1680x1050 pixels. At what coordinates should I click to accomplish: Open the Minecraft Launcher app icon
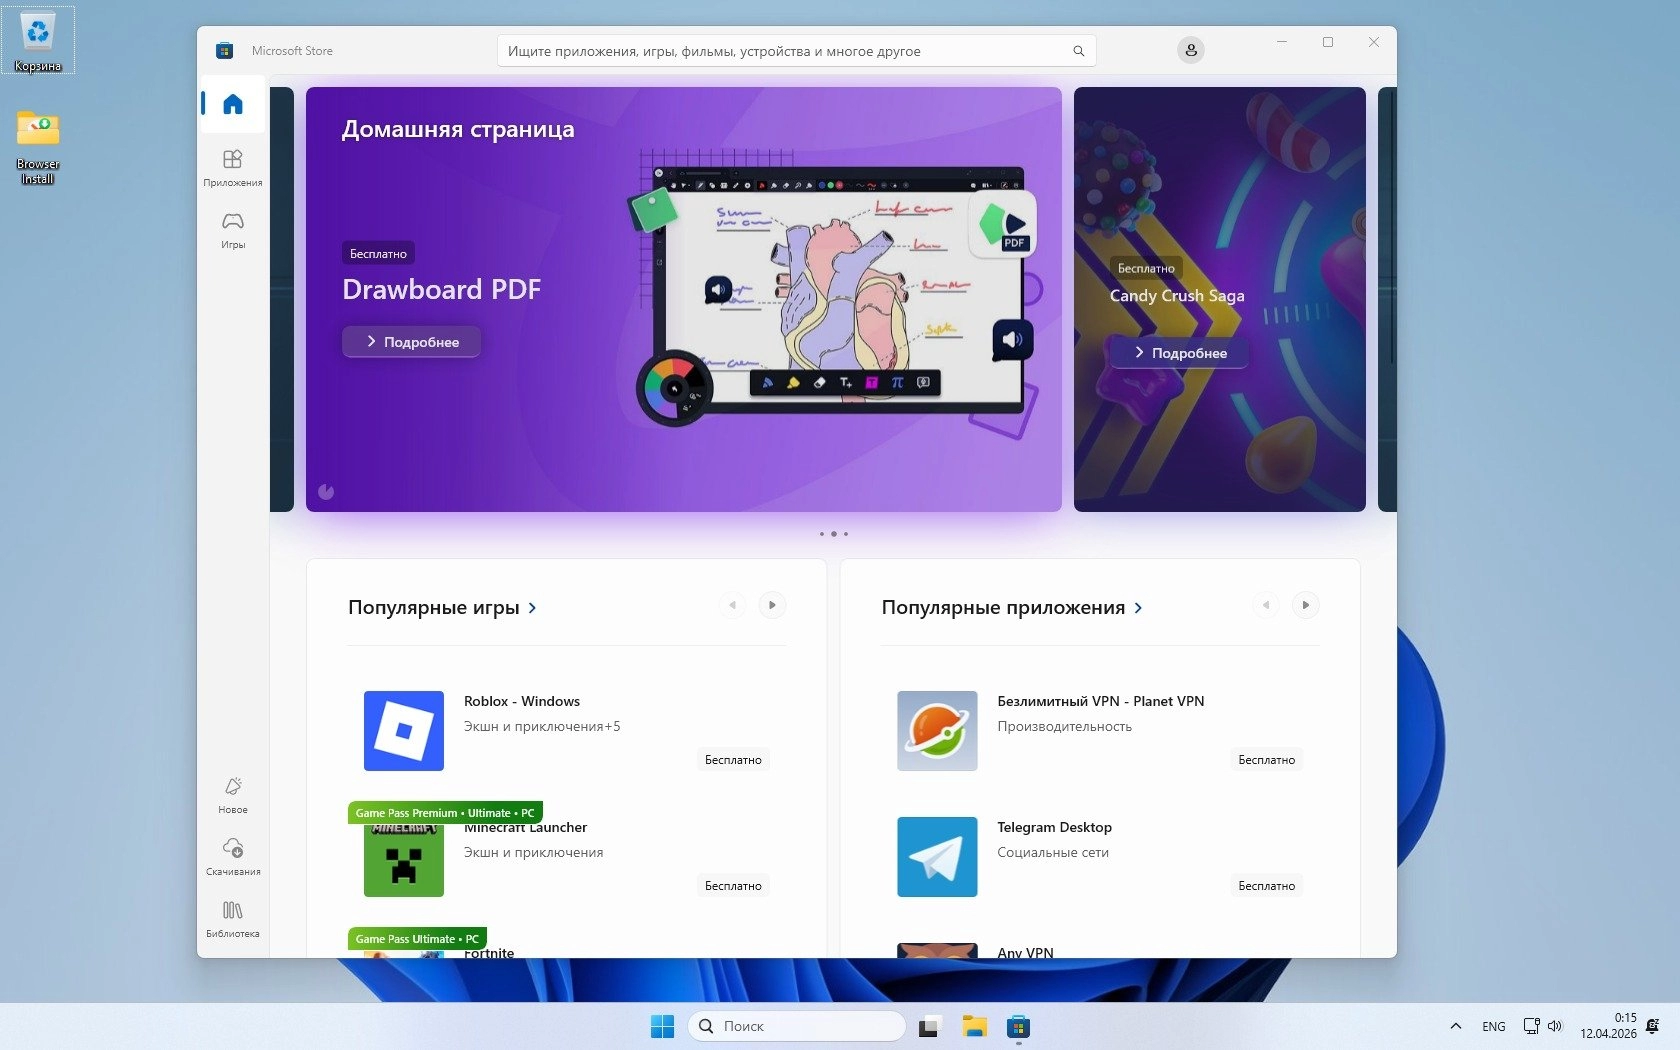pos(404,857)
